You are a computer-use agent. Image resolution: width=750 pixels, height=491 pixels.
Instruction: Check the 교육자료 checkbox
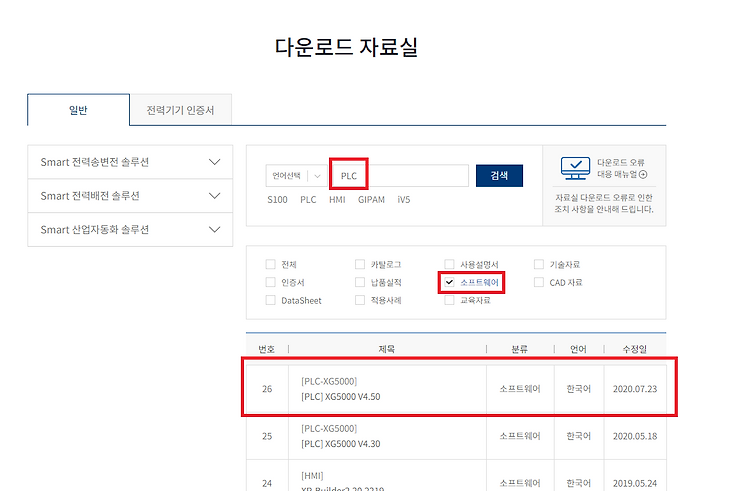449,300
